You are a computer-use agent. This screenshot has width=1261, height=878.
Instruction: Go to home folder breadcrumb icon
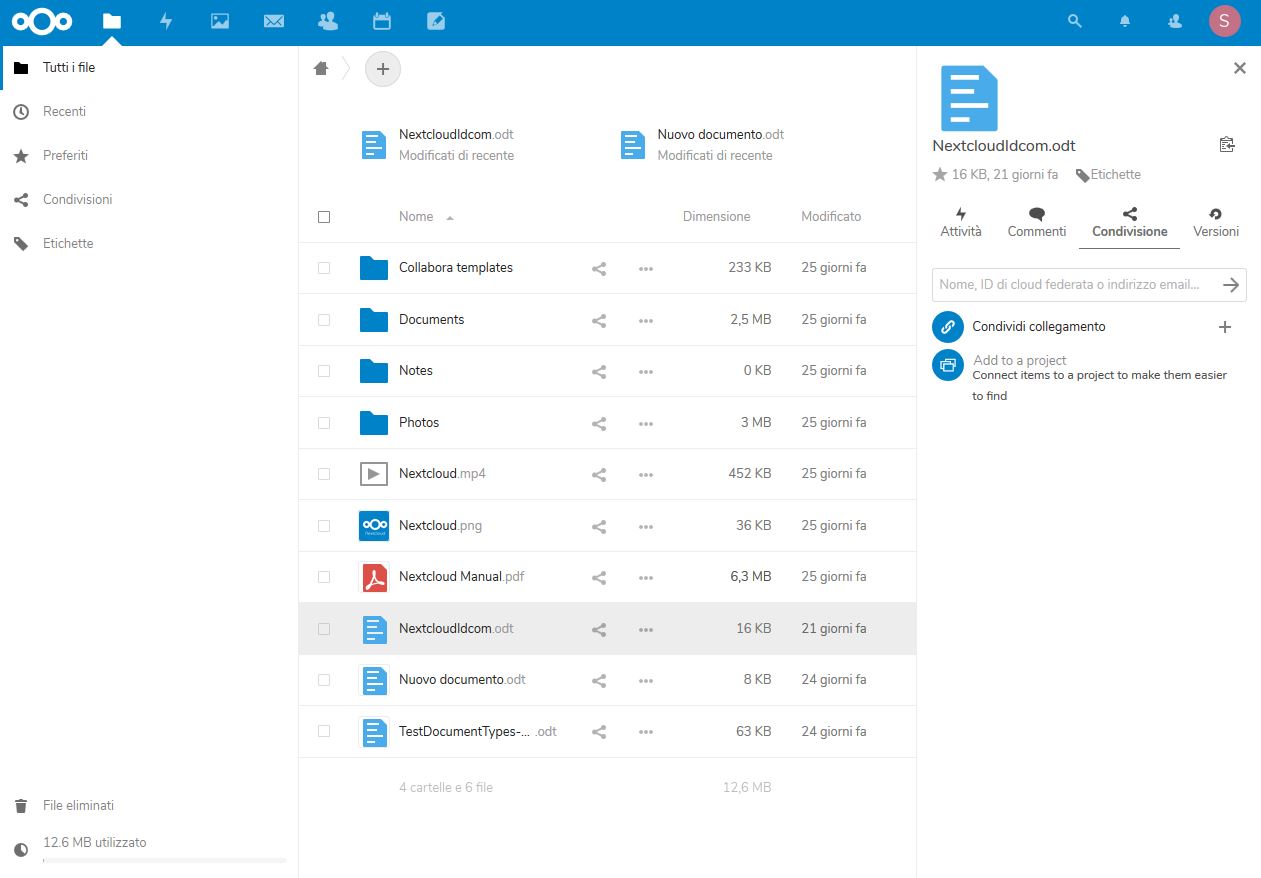click(321, 69)
